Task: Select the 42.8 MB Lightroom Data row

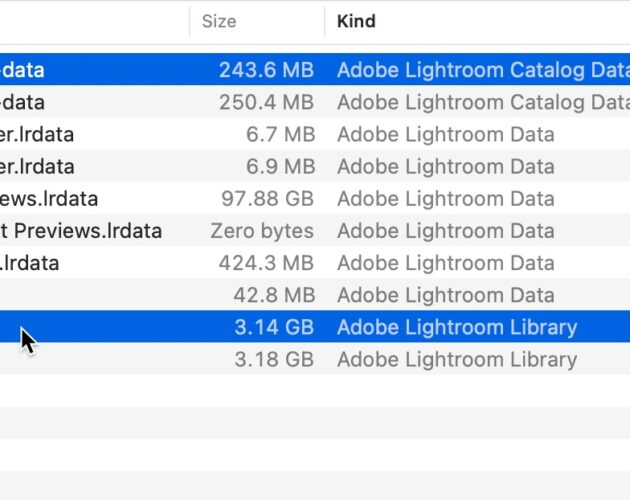Action: tap(315, 294)
